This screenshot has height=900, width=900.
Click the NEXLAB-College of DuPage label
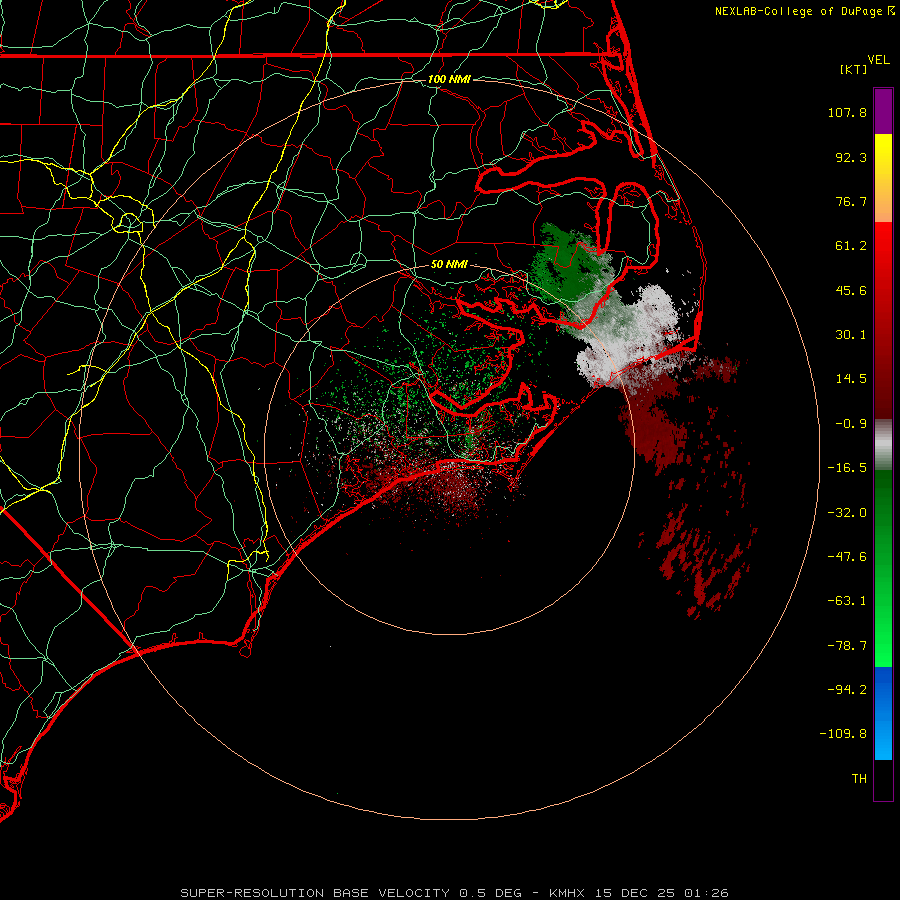(x=799, y=11)
